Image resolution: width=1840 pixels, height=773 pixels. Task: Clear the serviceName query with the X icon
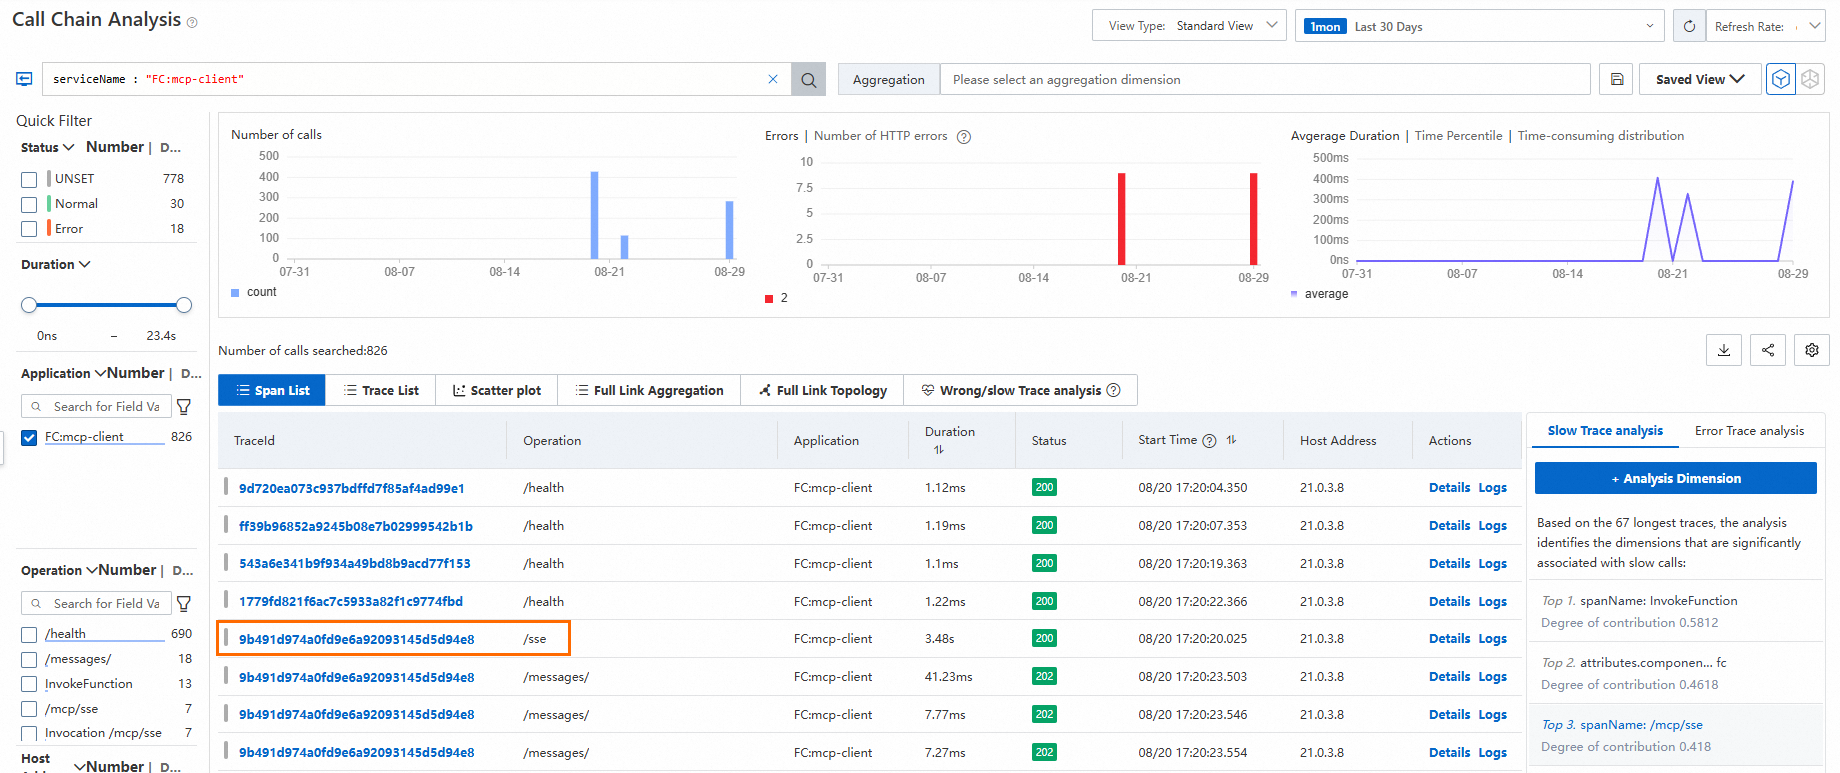click(x=773, y=79)
